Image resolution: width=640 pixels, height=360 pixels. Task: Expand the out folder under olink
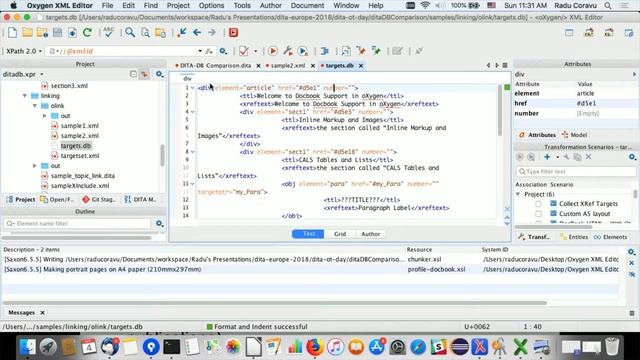click(x=44, y=116)
